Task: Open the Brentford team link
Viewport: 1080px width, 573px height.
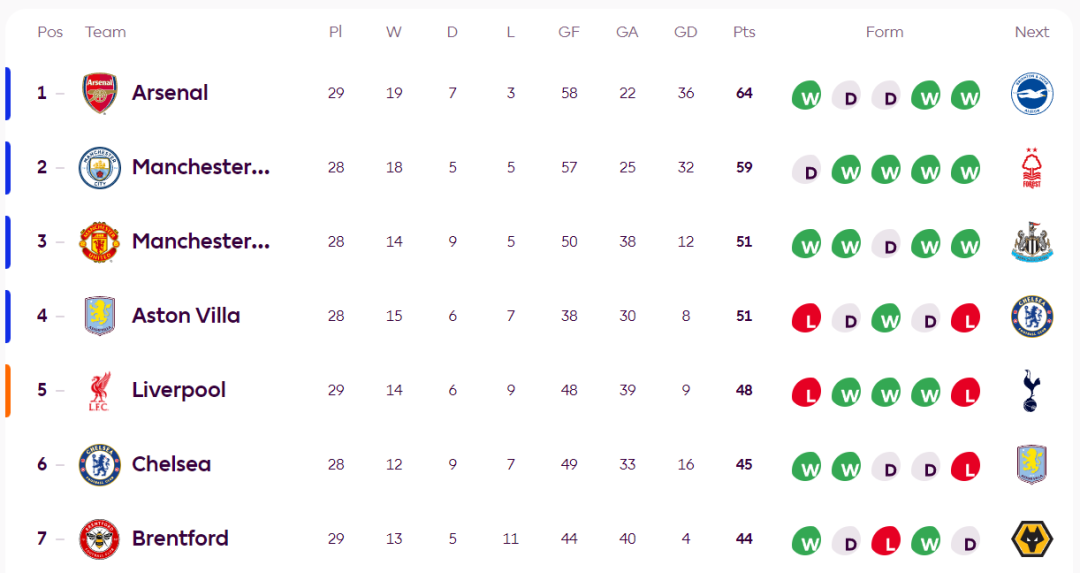Action: 180,539
